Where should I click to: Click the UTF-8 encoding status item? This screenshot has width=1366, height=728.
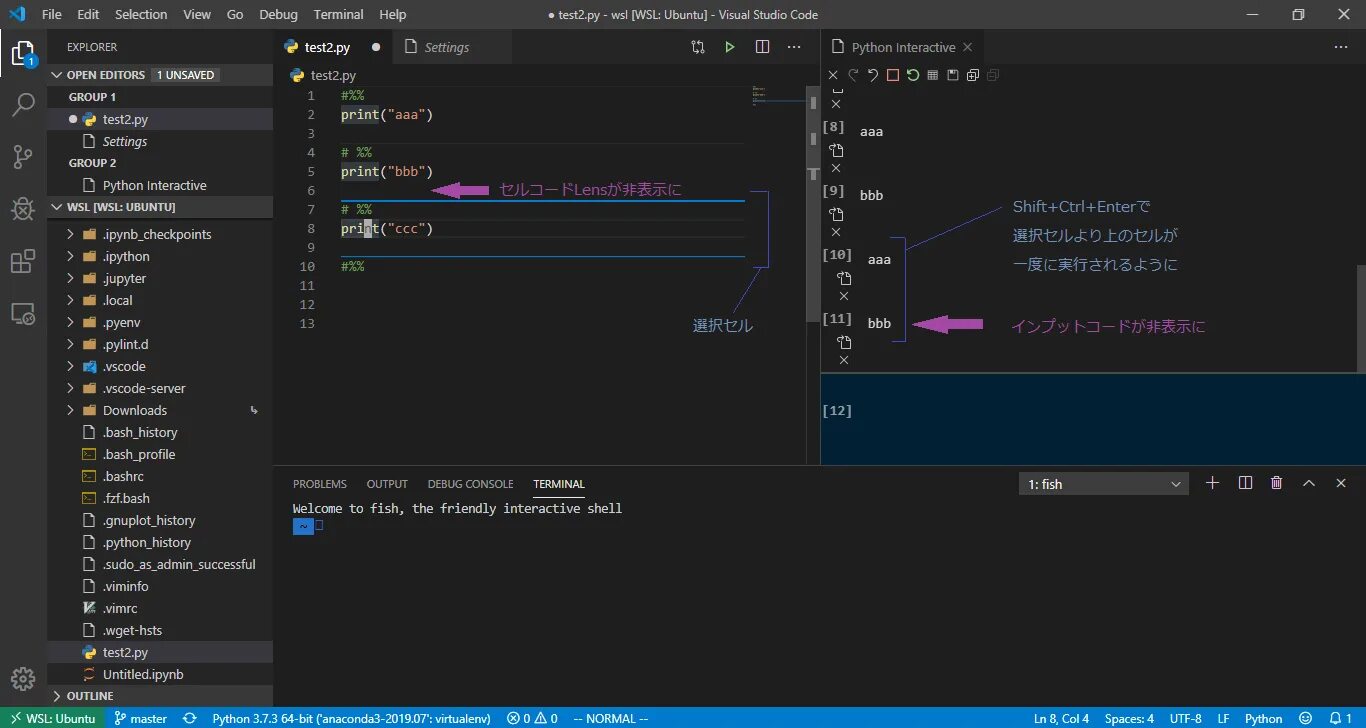[x=1185, y=718]
